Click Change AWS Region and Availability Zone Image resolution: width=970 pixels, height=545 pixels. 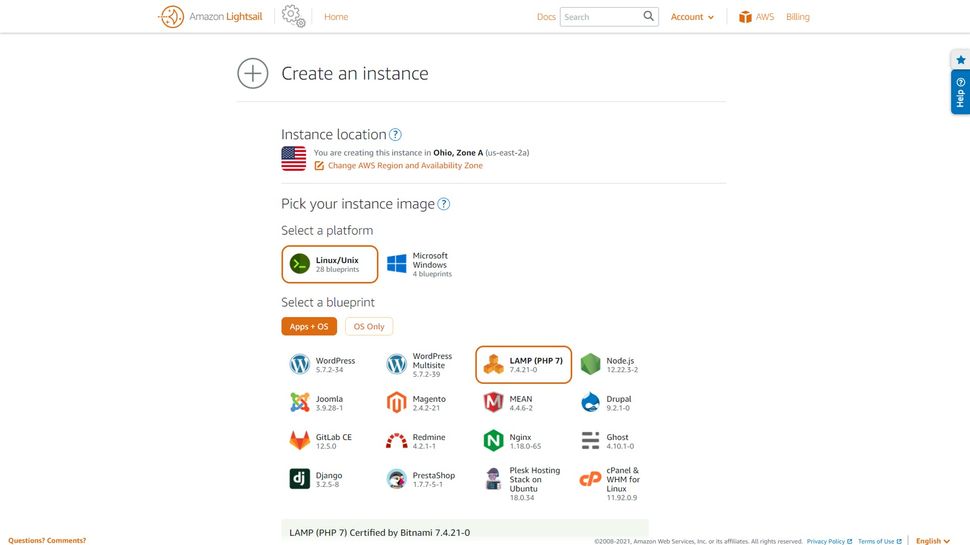pyautogui.click(x=405, y=165)
